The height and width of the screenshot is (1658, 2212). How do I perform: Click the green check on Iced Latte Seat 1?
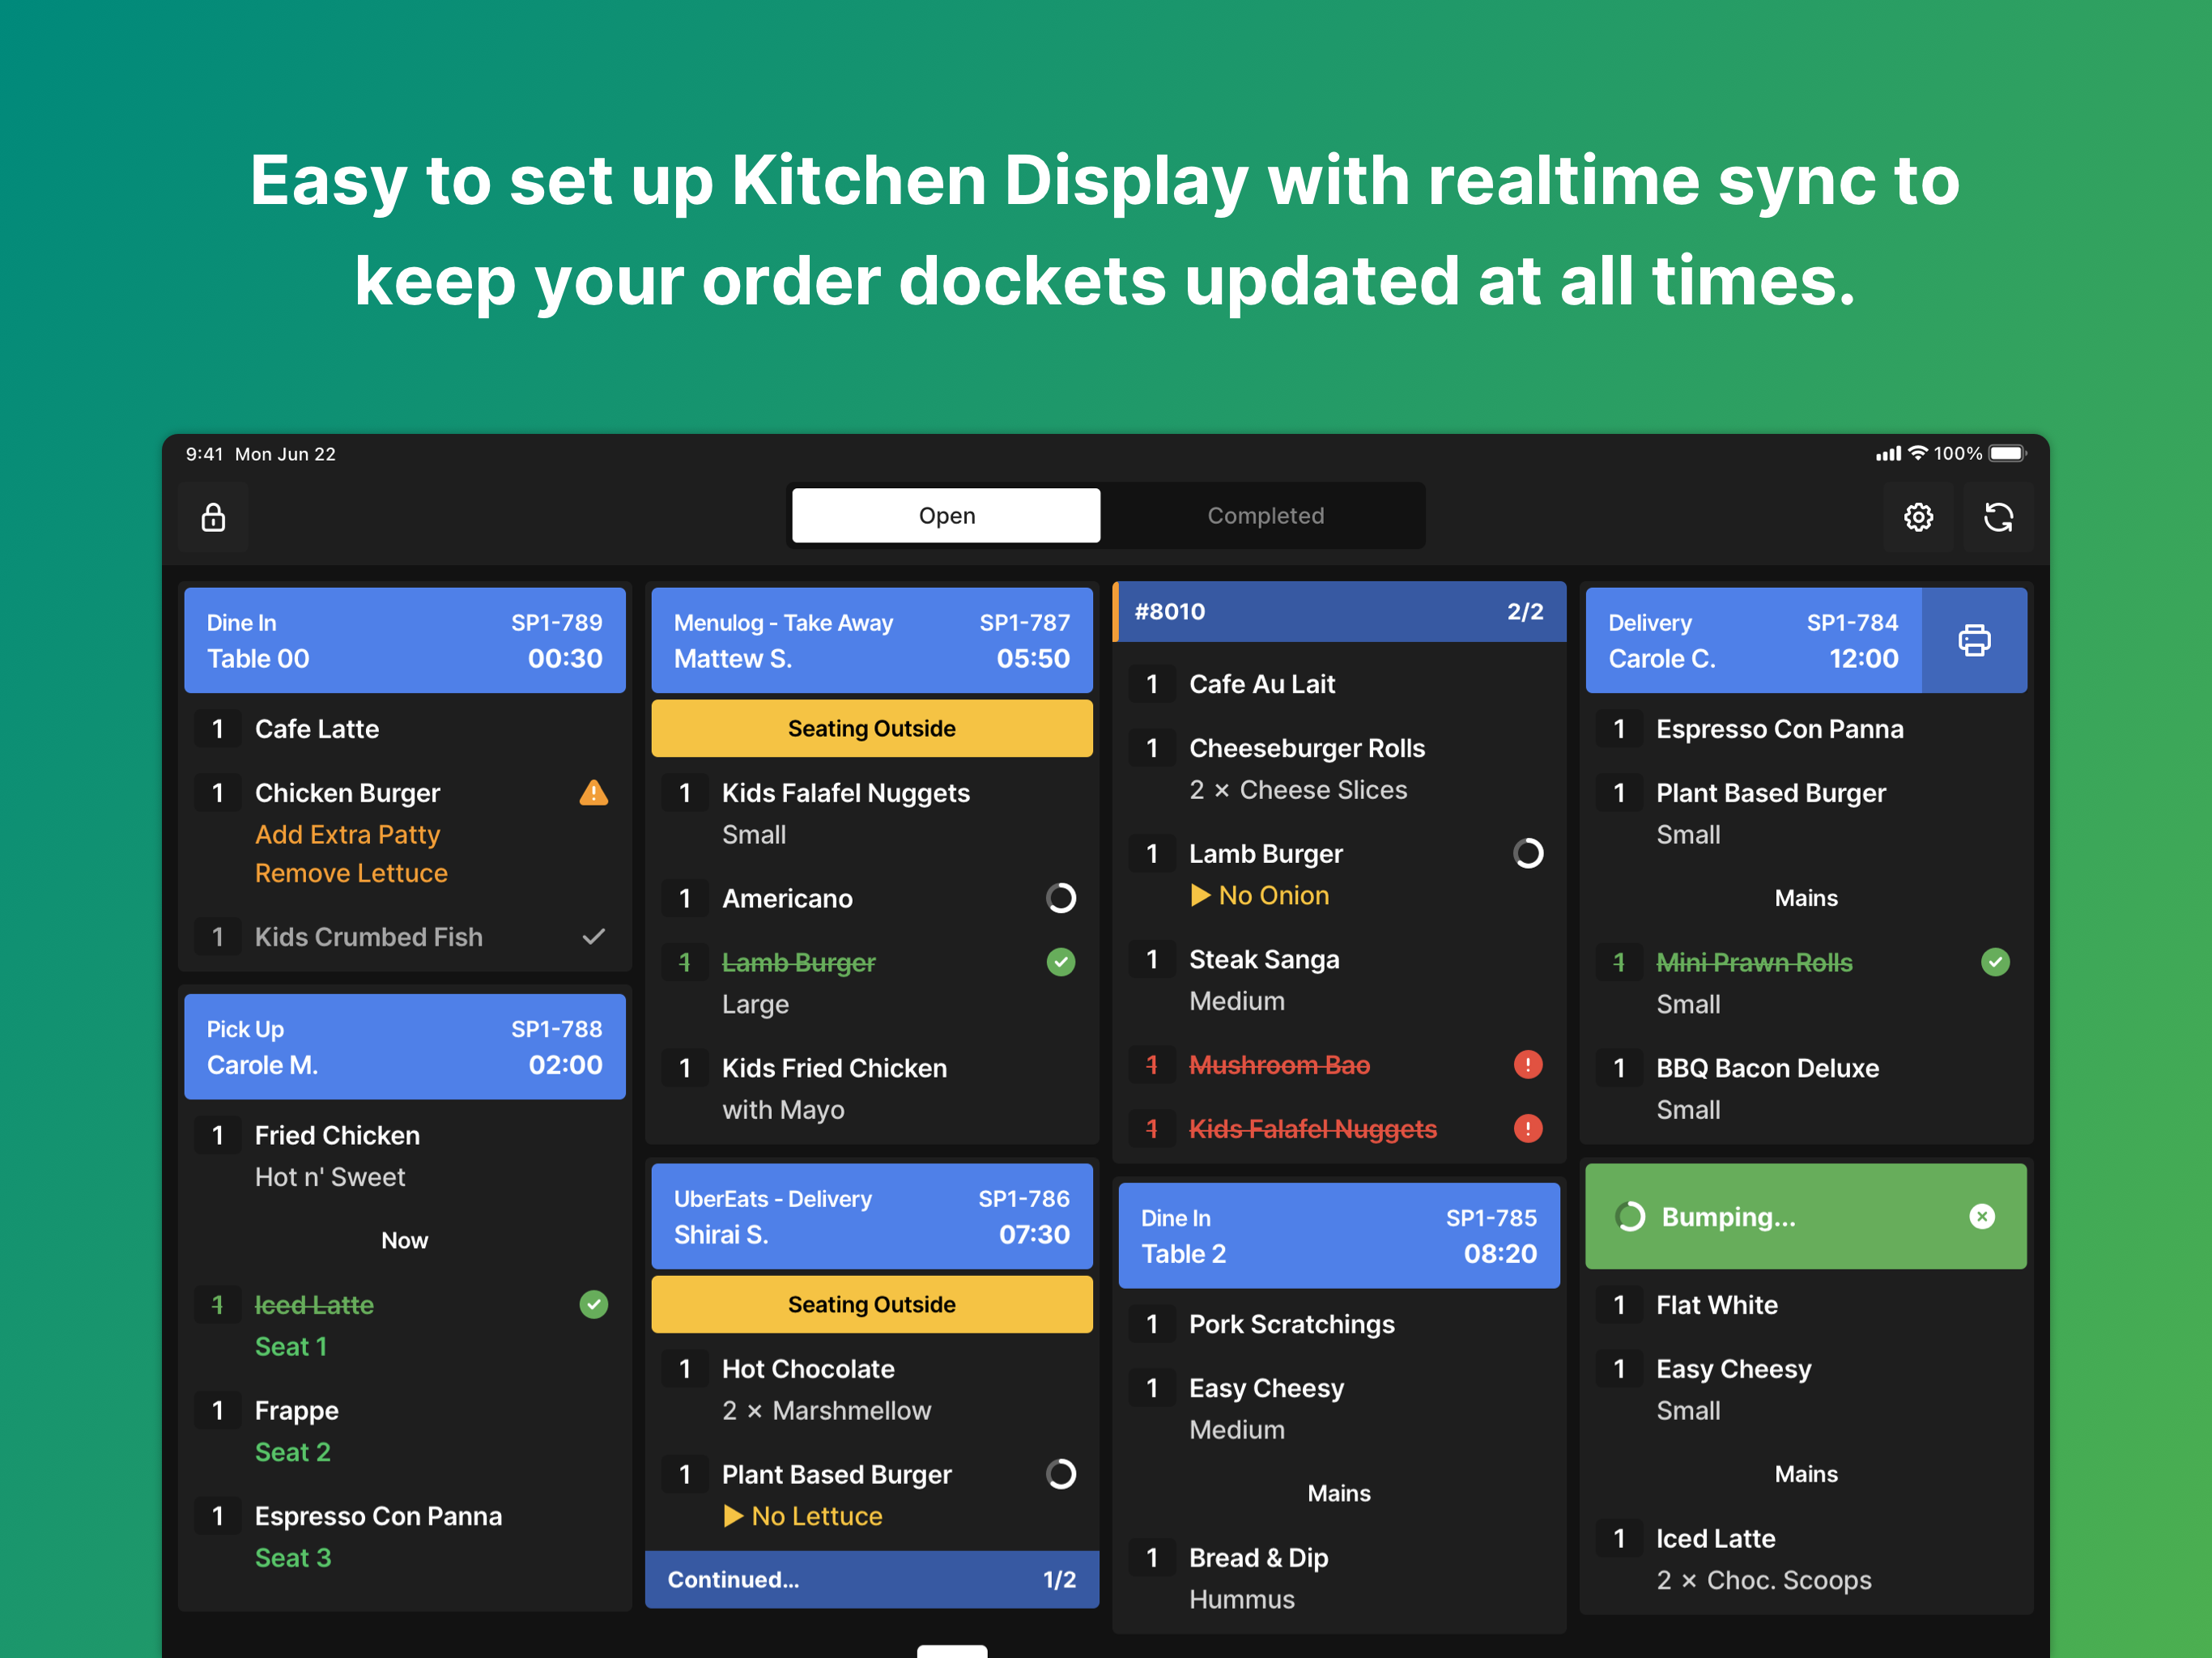pyautogui.click(x=594, y=1305)
